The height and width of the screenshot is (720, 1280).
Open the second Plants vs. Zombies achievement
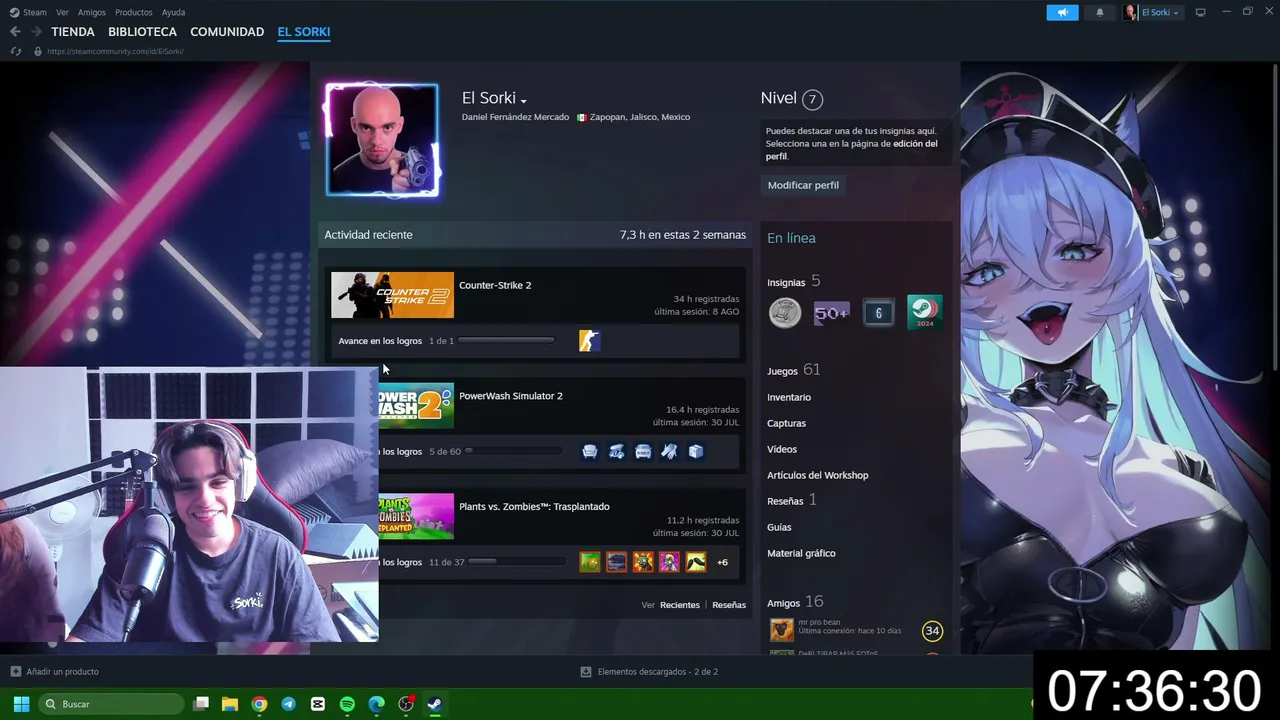[x=617, y=562]
